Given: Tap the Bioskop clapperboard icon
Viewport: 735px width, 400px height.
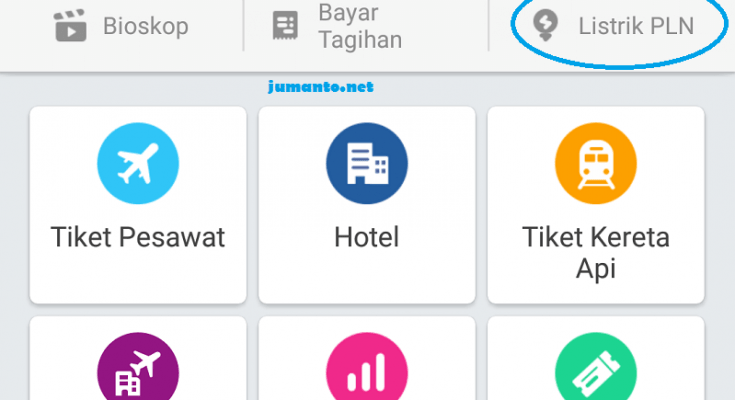Looking at the screenshot, I should pos(70,25).
